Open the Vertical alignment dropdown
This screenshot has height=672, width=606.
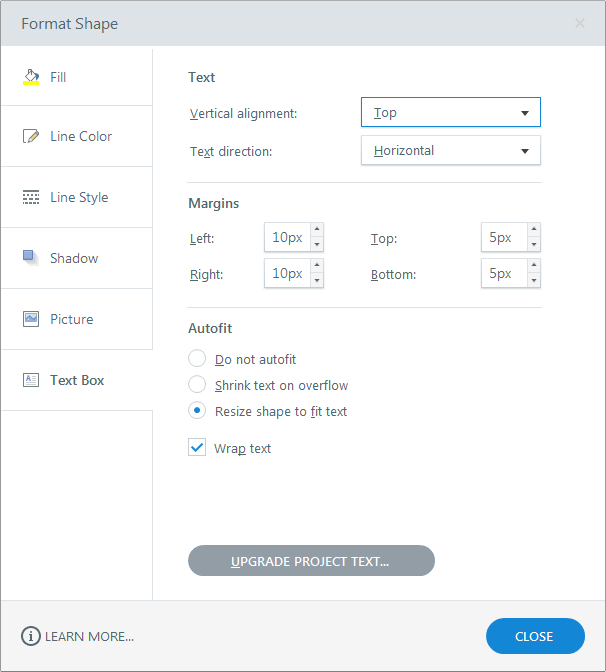(x=450, y=113)
